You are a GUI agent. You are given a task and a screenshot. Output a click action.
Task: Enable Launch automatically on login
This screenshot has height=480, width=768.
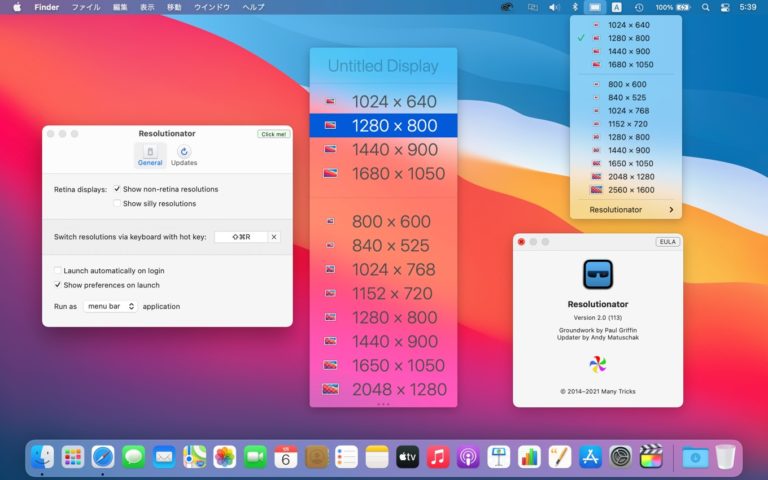(x=58, y=270)
